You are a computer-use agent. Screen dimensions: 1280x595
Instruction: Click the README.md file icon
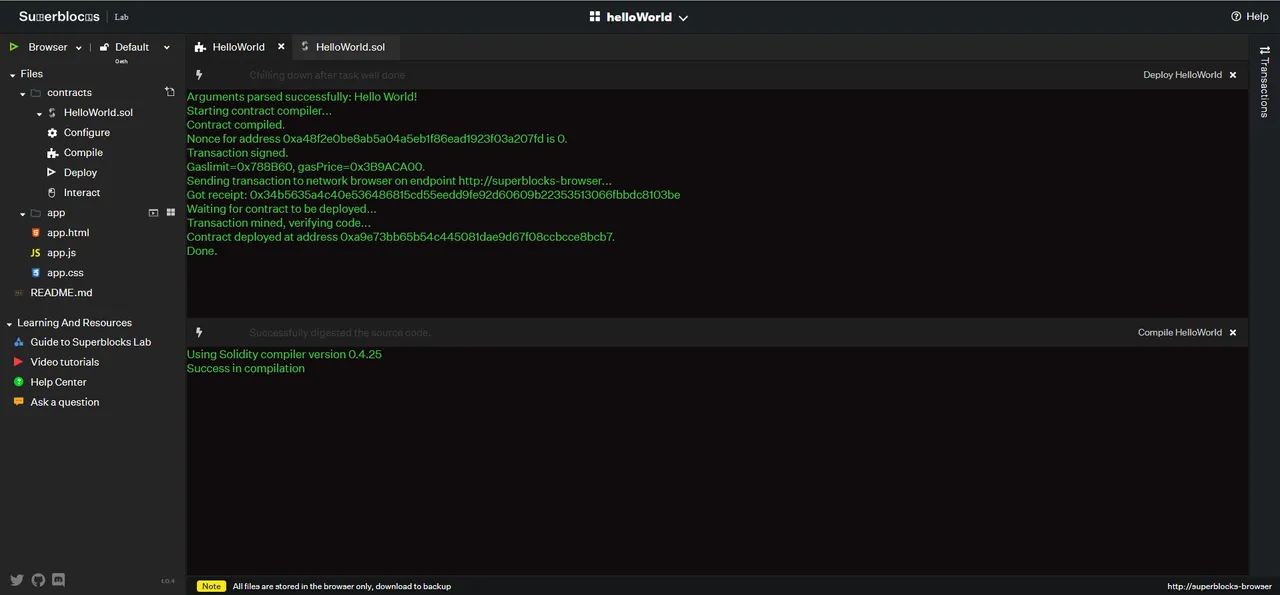[19, 293]
